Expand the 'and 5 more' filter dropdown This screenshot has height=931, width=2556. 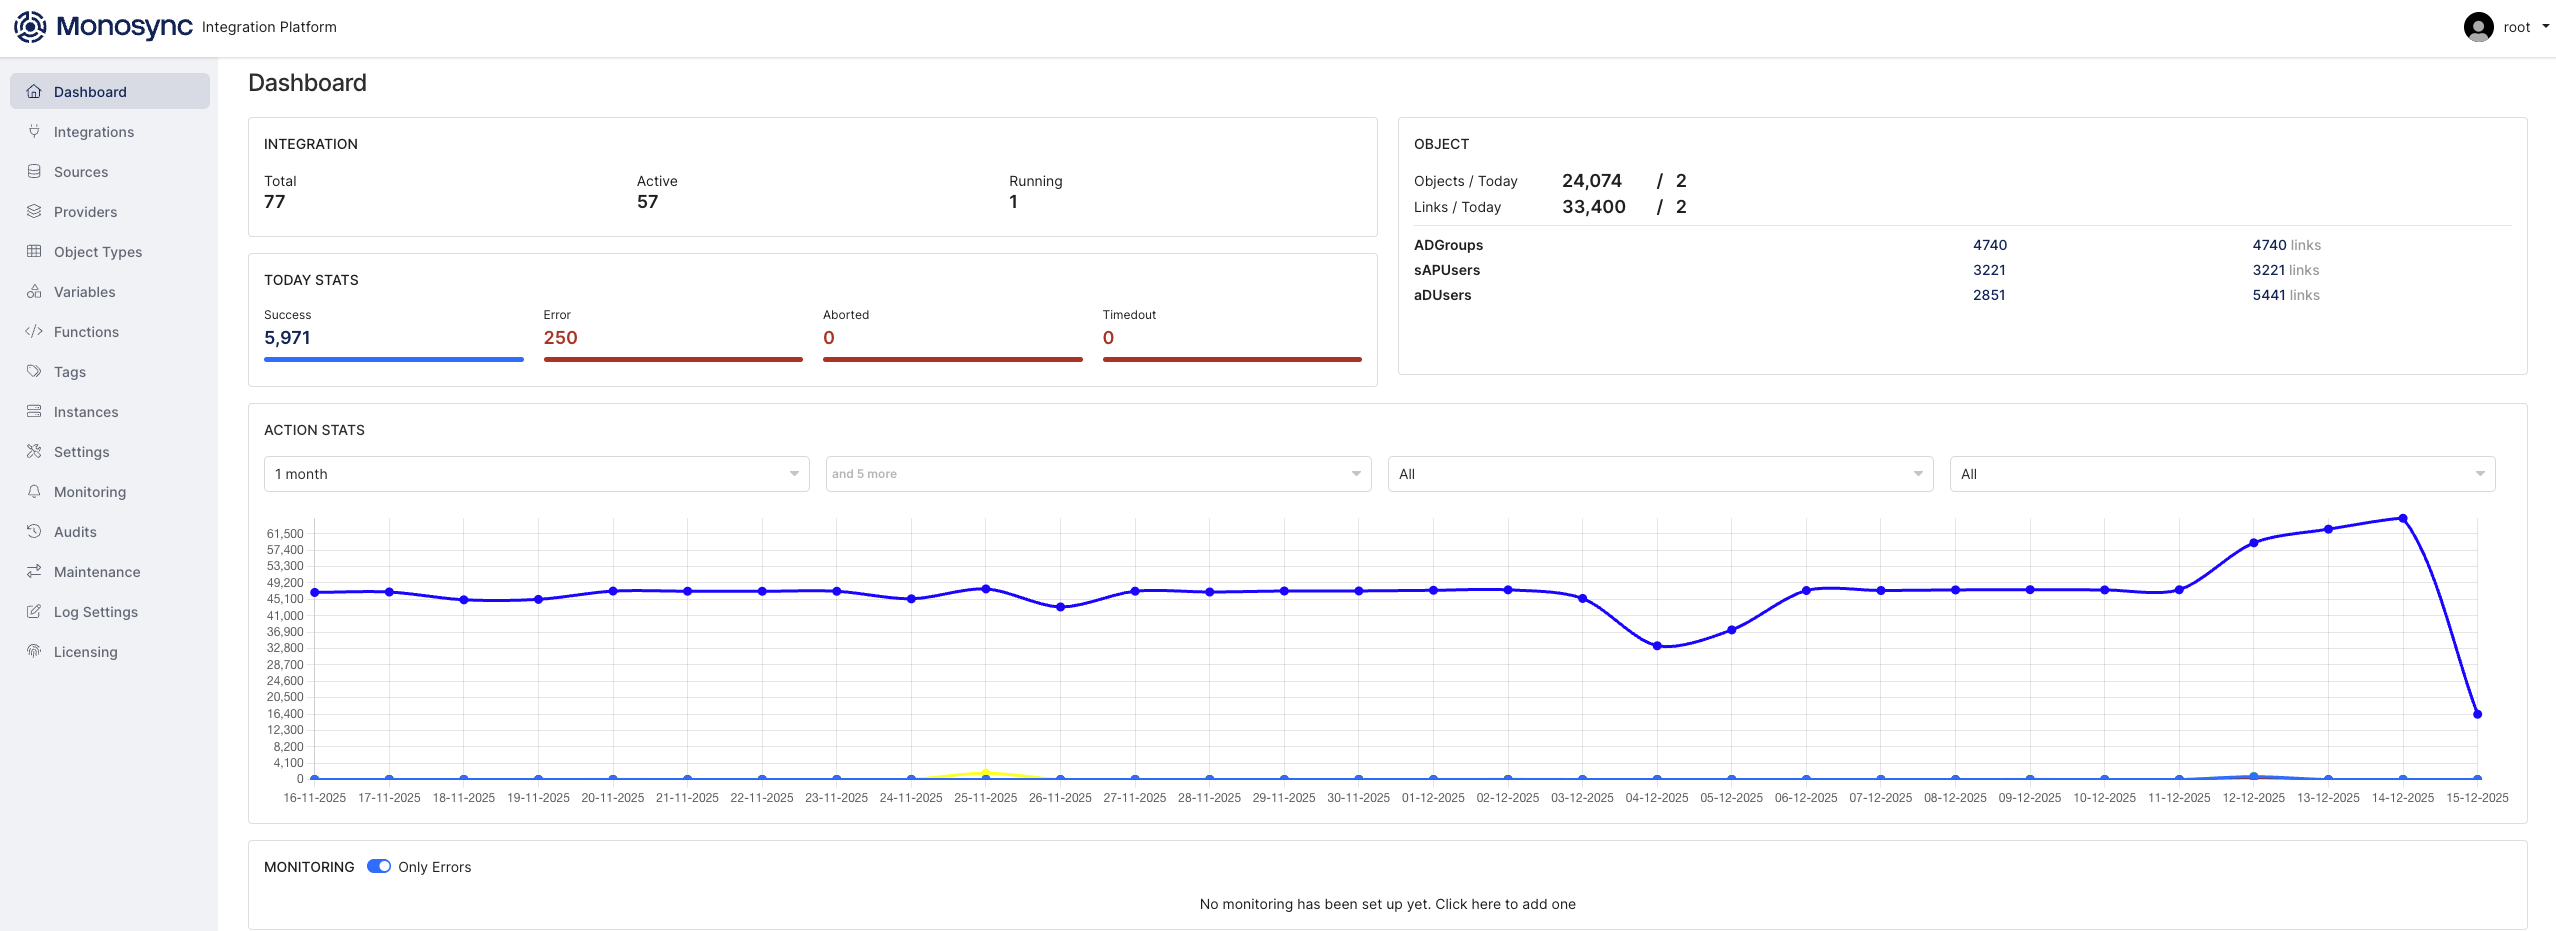1097,473
